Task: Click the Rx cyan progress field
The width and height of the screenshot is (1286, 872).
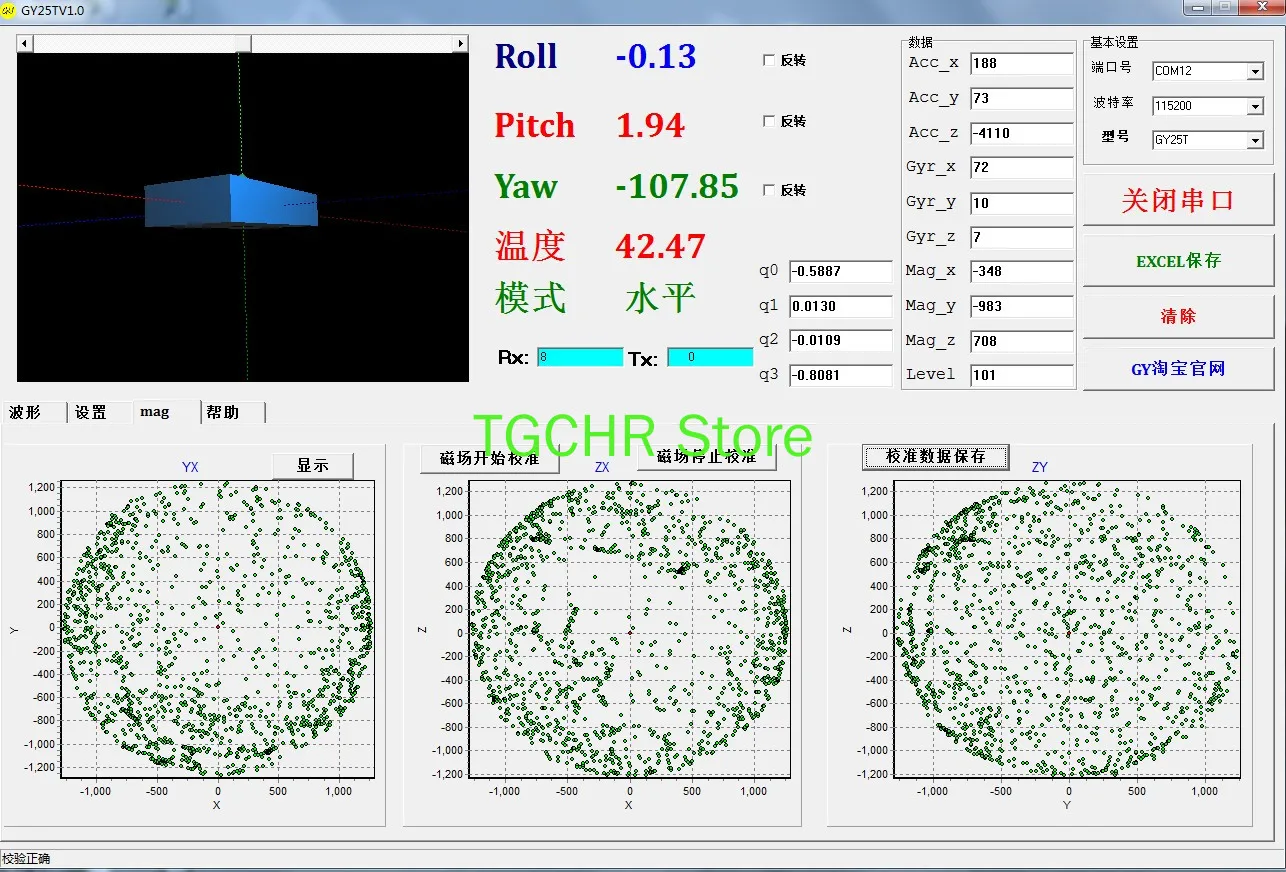Action: (x=580, y=357)
